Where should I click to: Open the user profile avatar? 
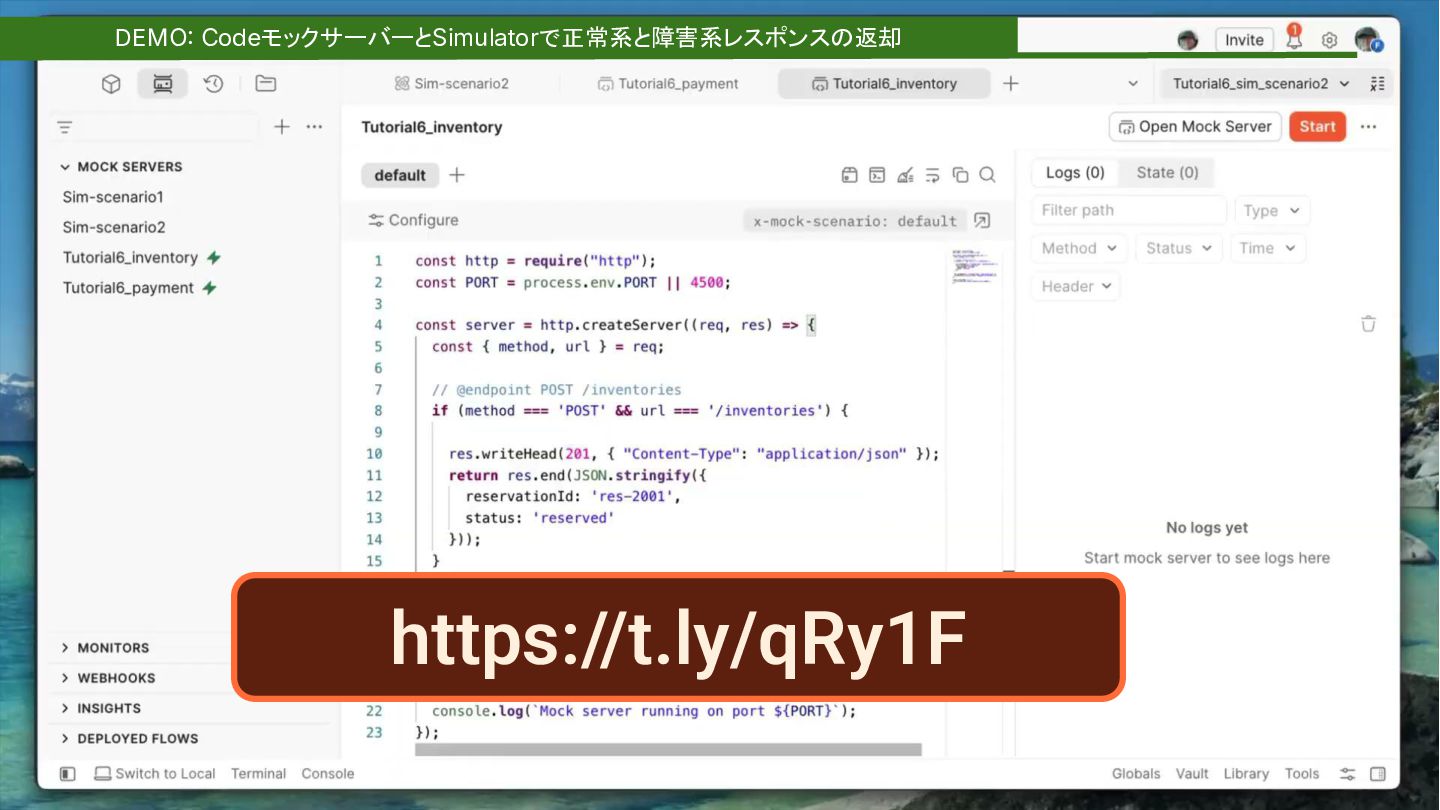coord(1368,40)
